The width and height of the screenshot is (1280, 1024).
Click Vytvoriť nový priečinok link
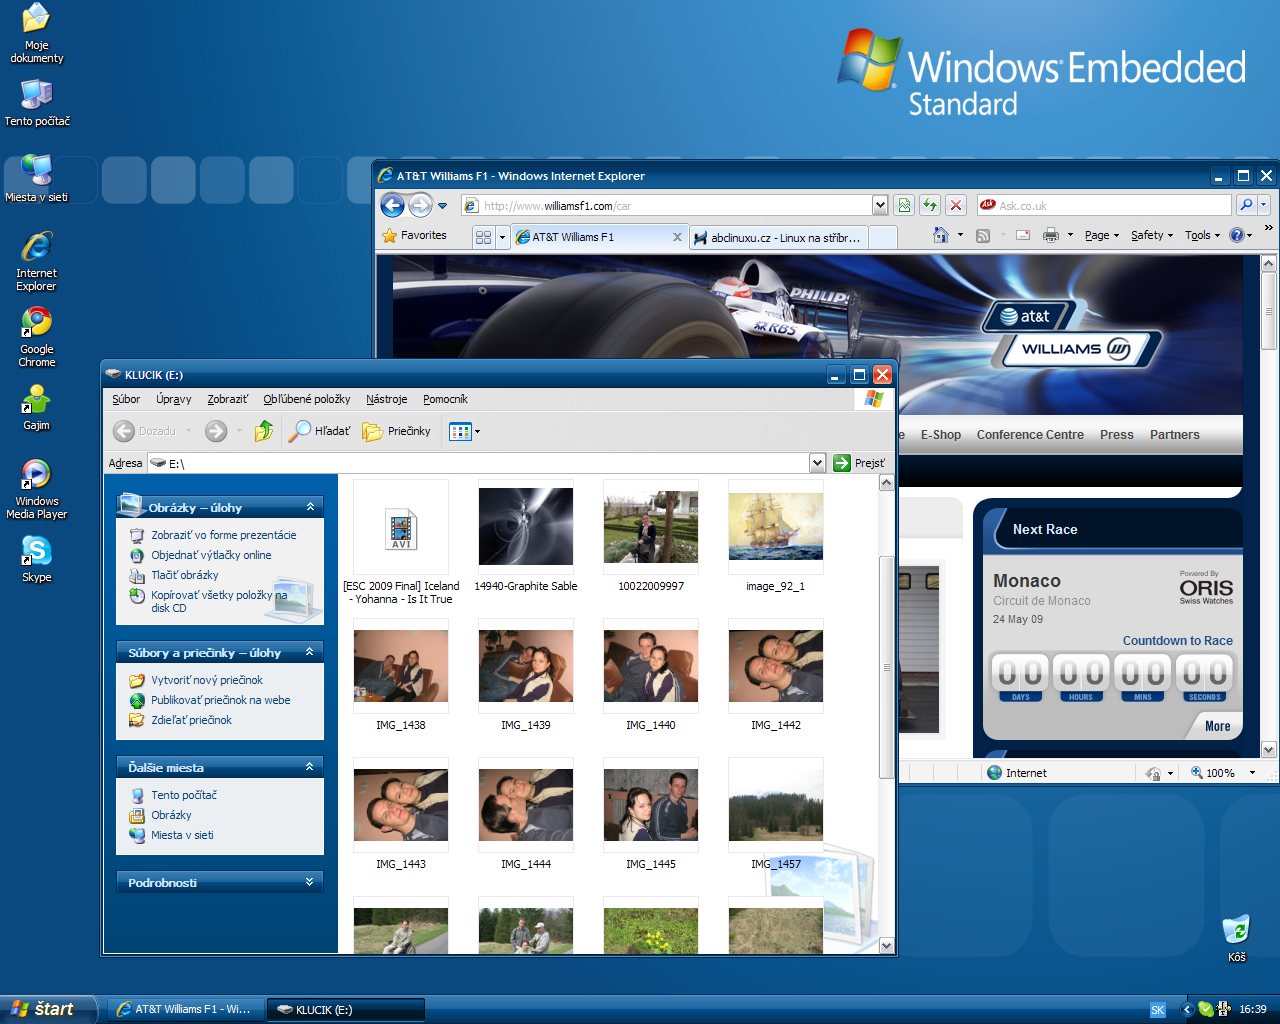pos(207,680)
